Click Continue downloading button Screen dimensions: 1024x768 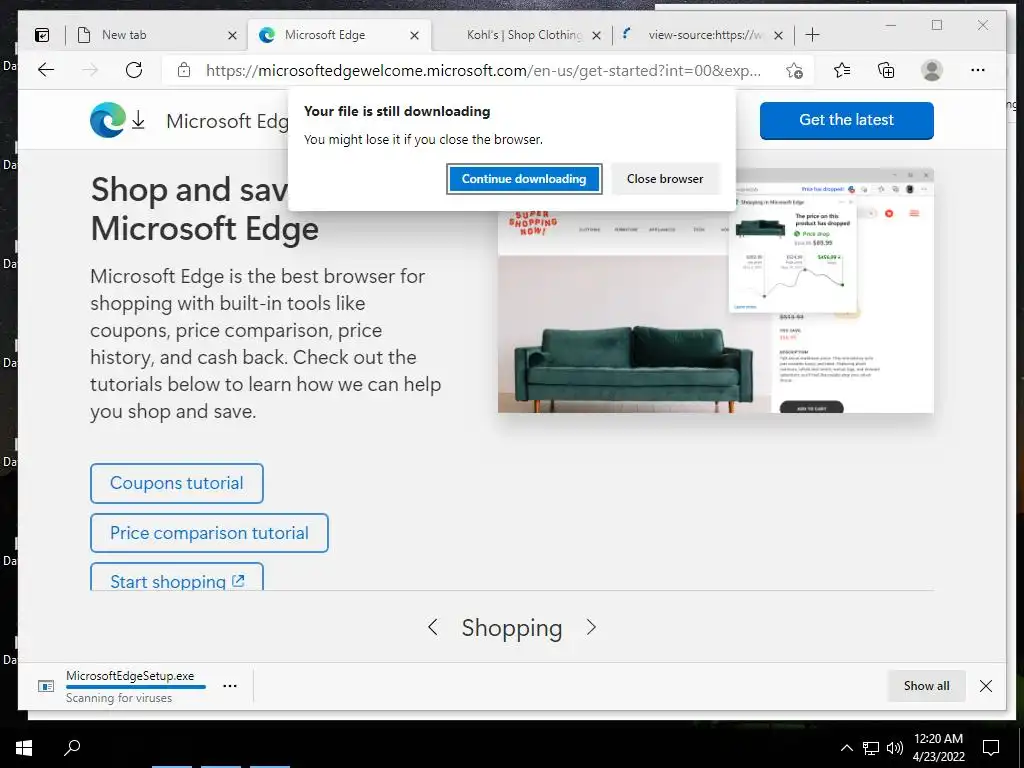(x=524, y=179)
